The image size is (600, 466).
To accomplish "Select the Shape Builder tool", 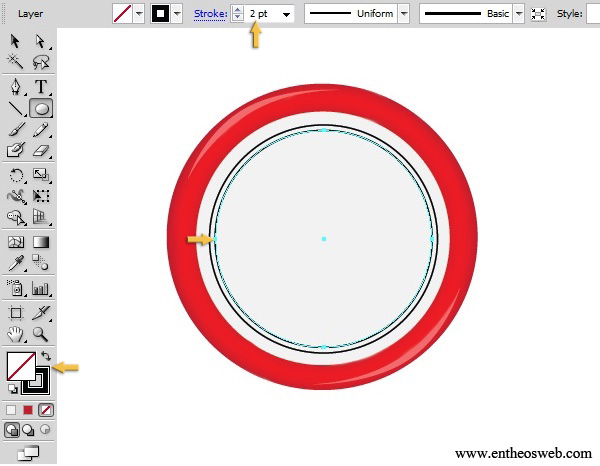I will pos(15,217).
